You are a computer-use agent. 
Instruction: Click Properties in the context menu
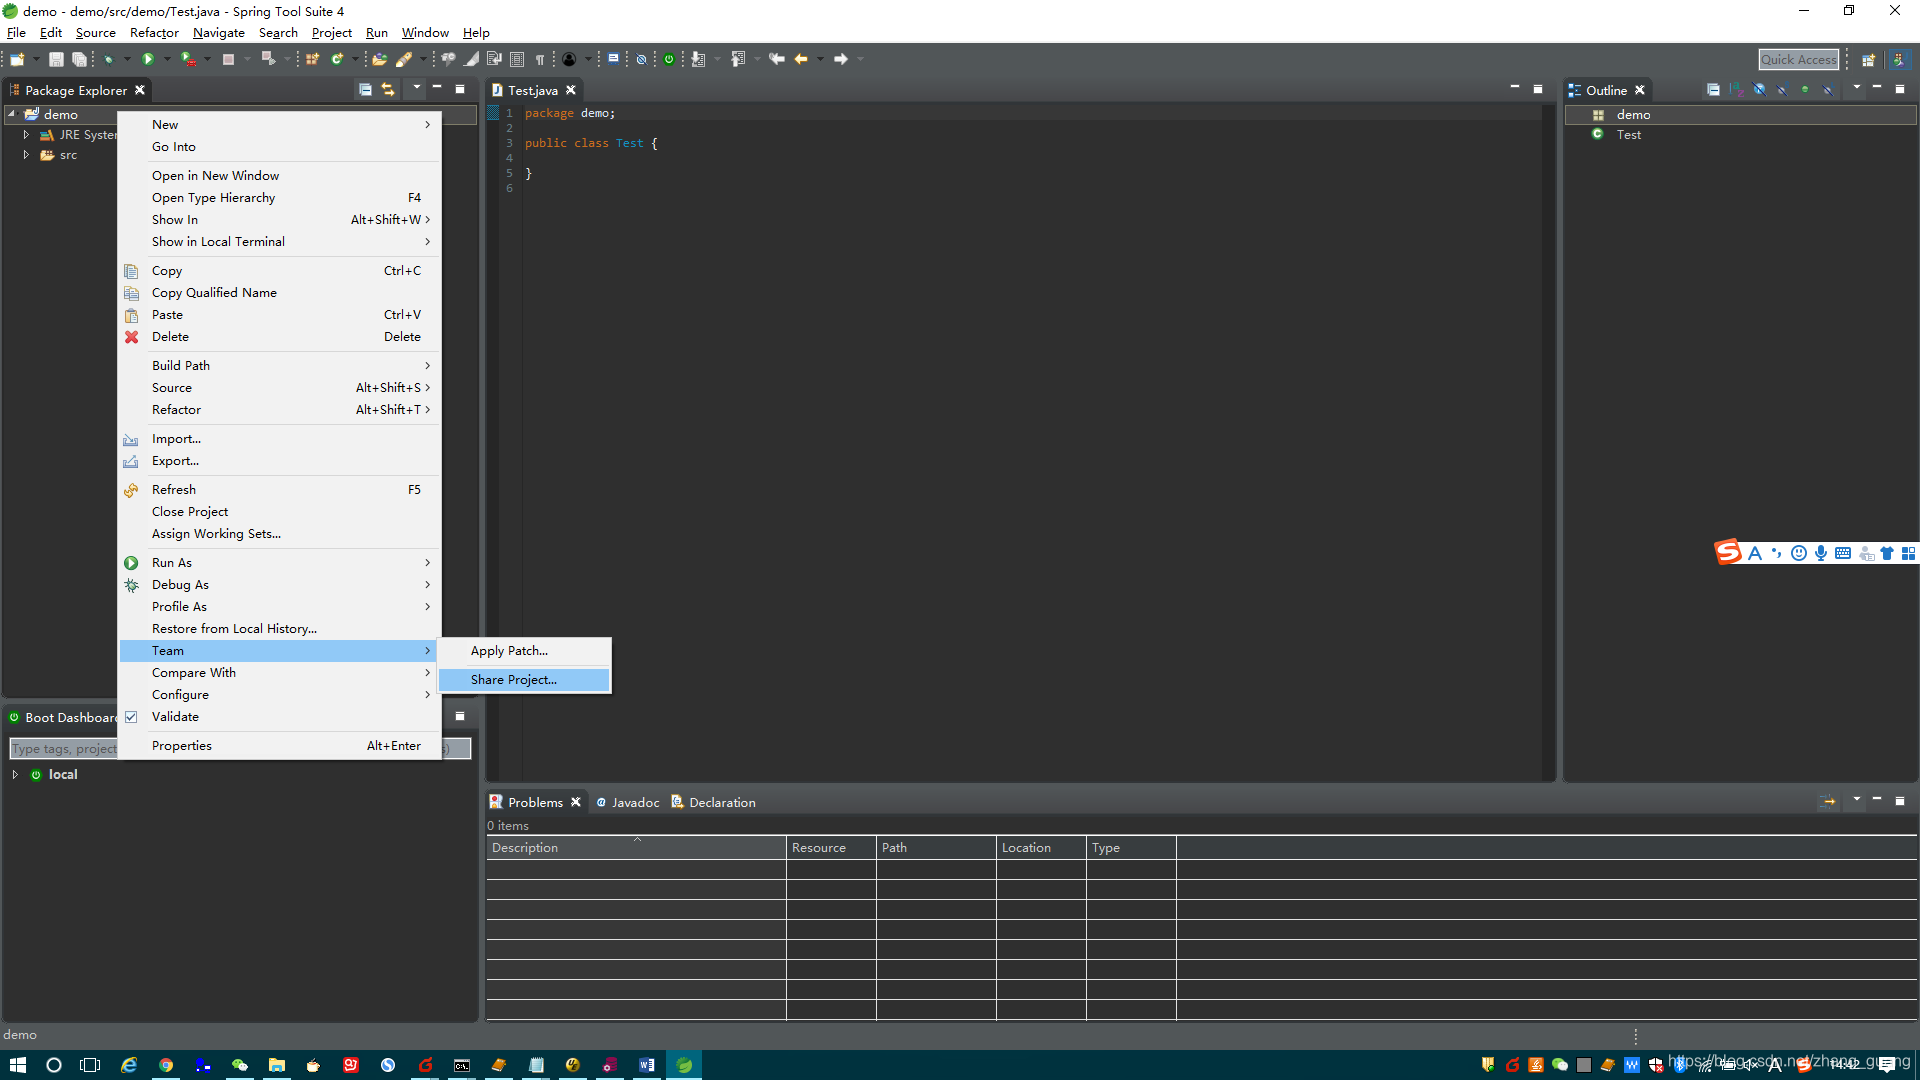[182, 746]
